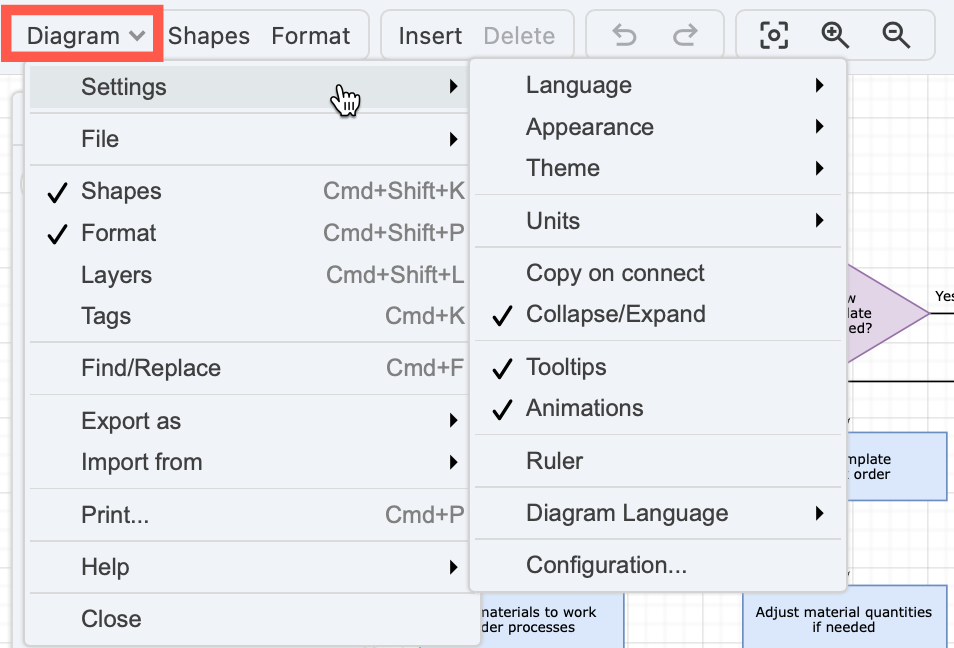Open the Appearance submenu

tap(589, 127)
